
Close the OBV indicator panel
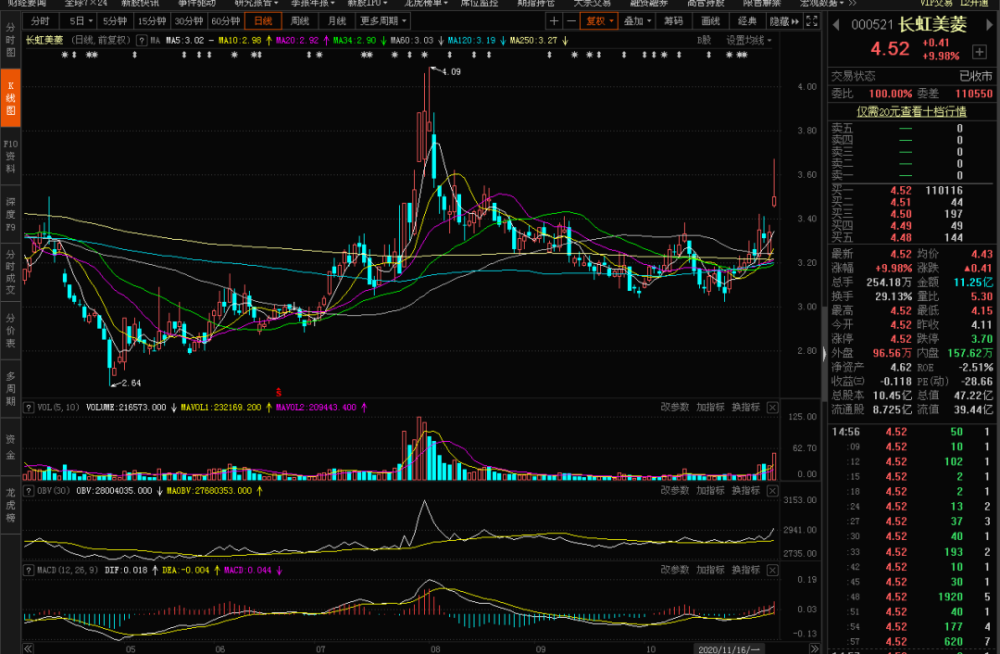pos(772,491)
